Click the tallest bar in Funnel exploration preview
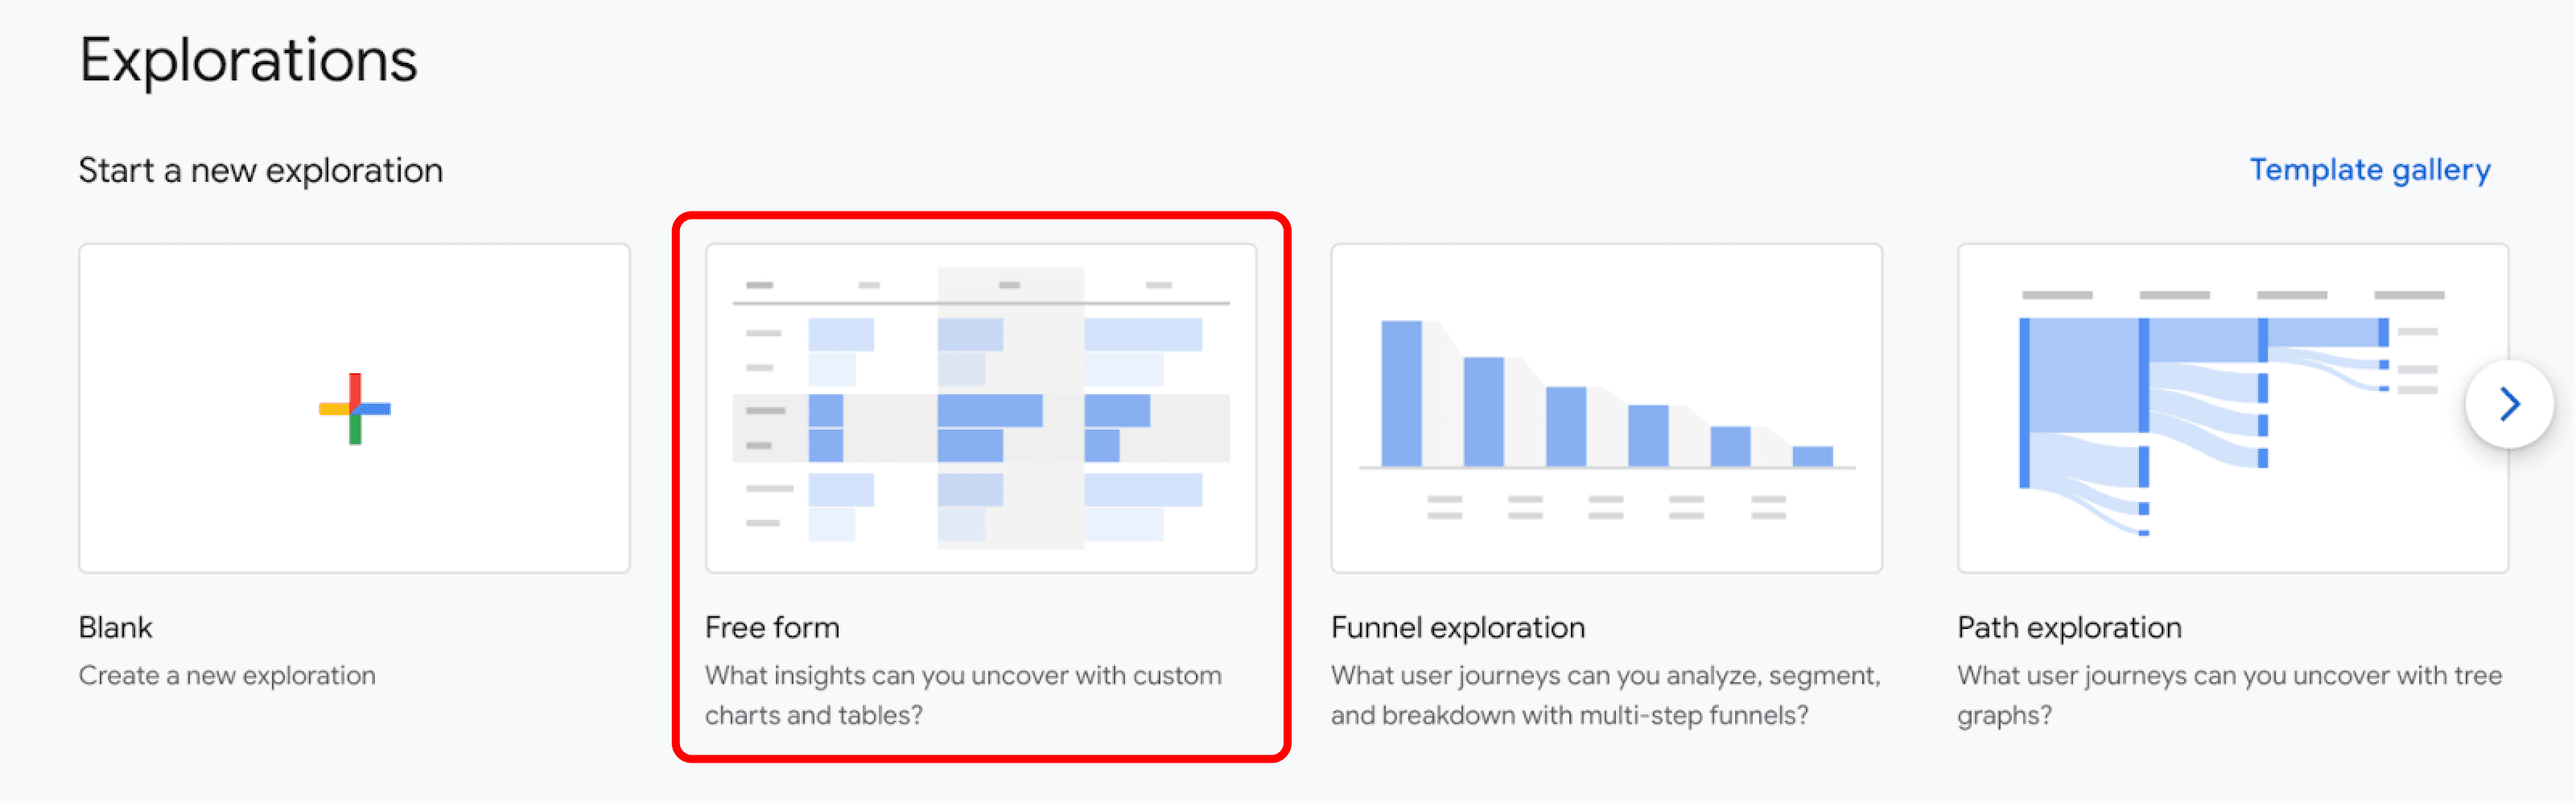The height and width of the screenshot is (802, 2576). [1401, 393]
